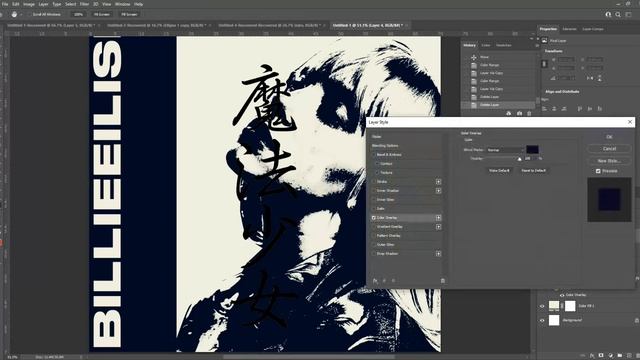Open the fx styles menu in Layer Style
Viewport: 640px width, 360px height.
tap(375, 281)
